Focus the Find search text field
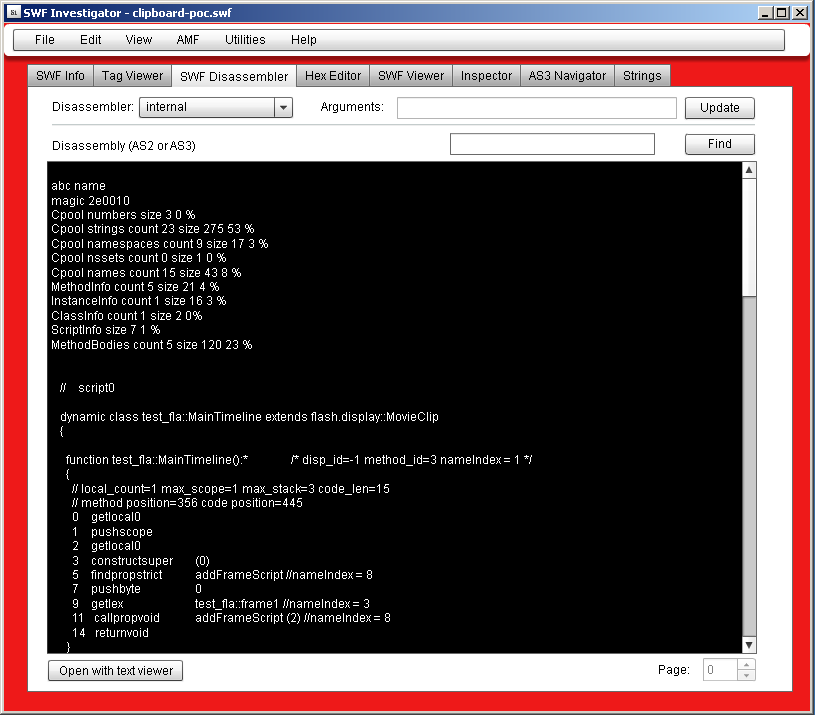 (552, 144)
